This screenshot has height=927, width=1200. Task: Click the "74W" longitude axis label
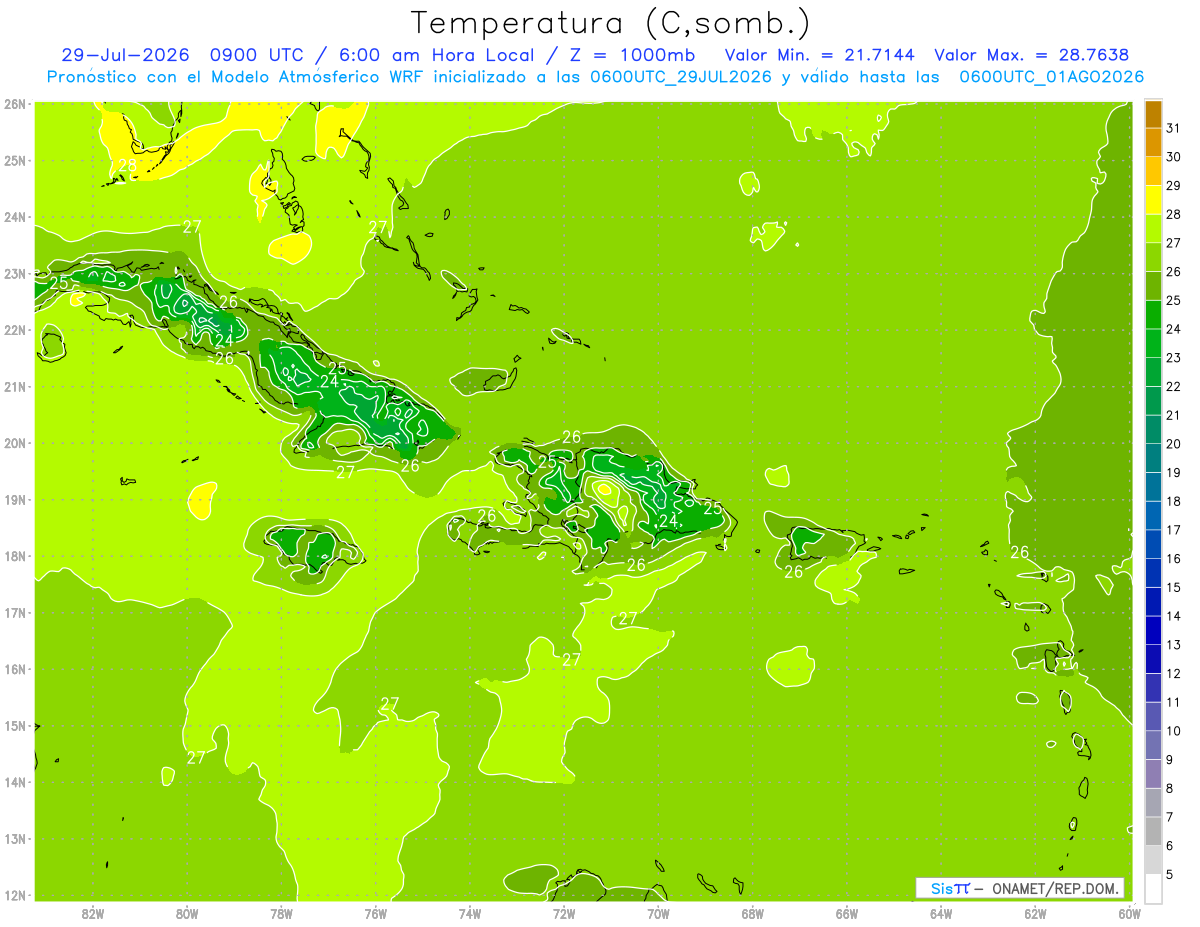point(470,913)
